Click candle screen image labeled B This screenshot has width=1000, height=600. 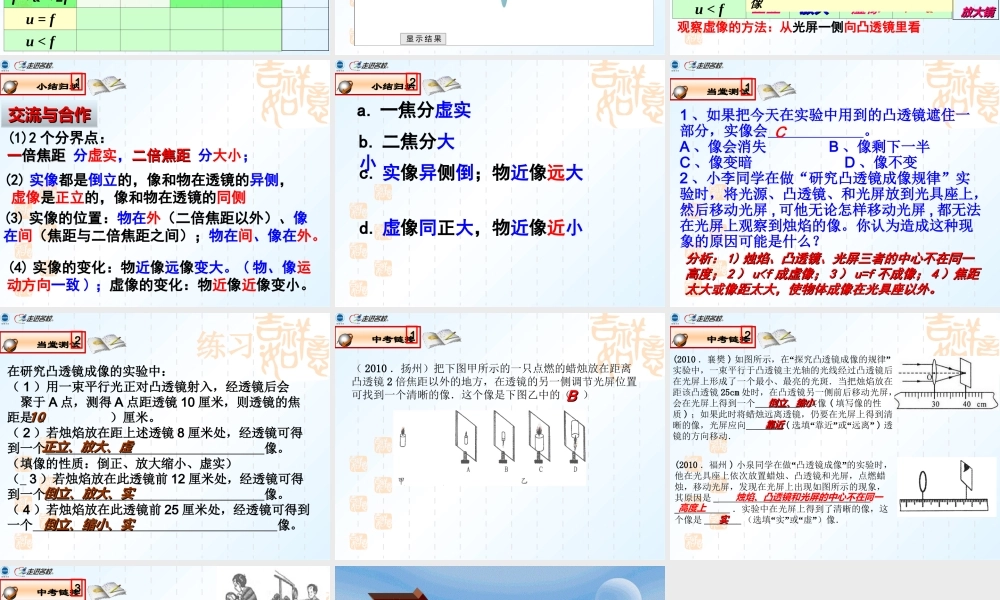pos(504,437)
